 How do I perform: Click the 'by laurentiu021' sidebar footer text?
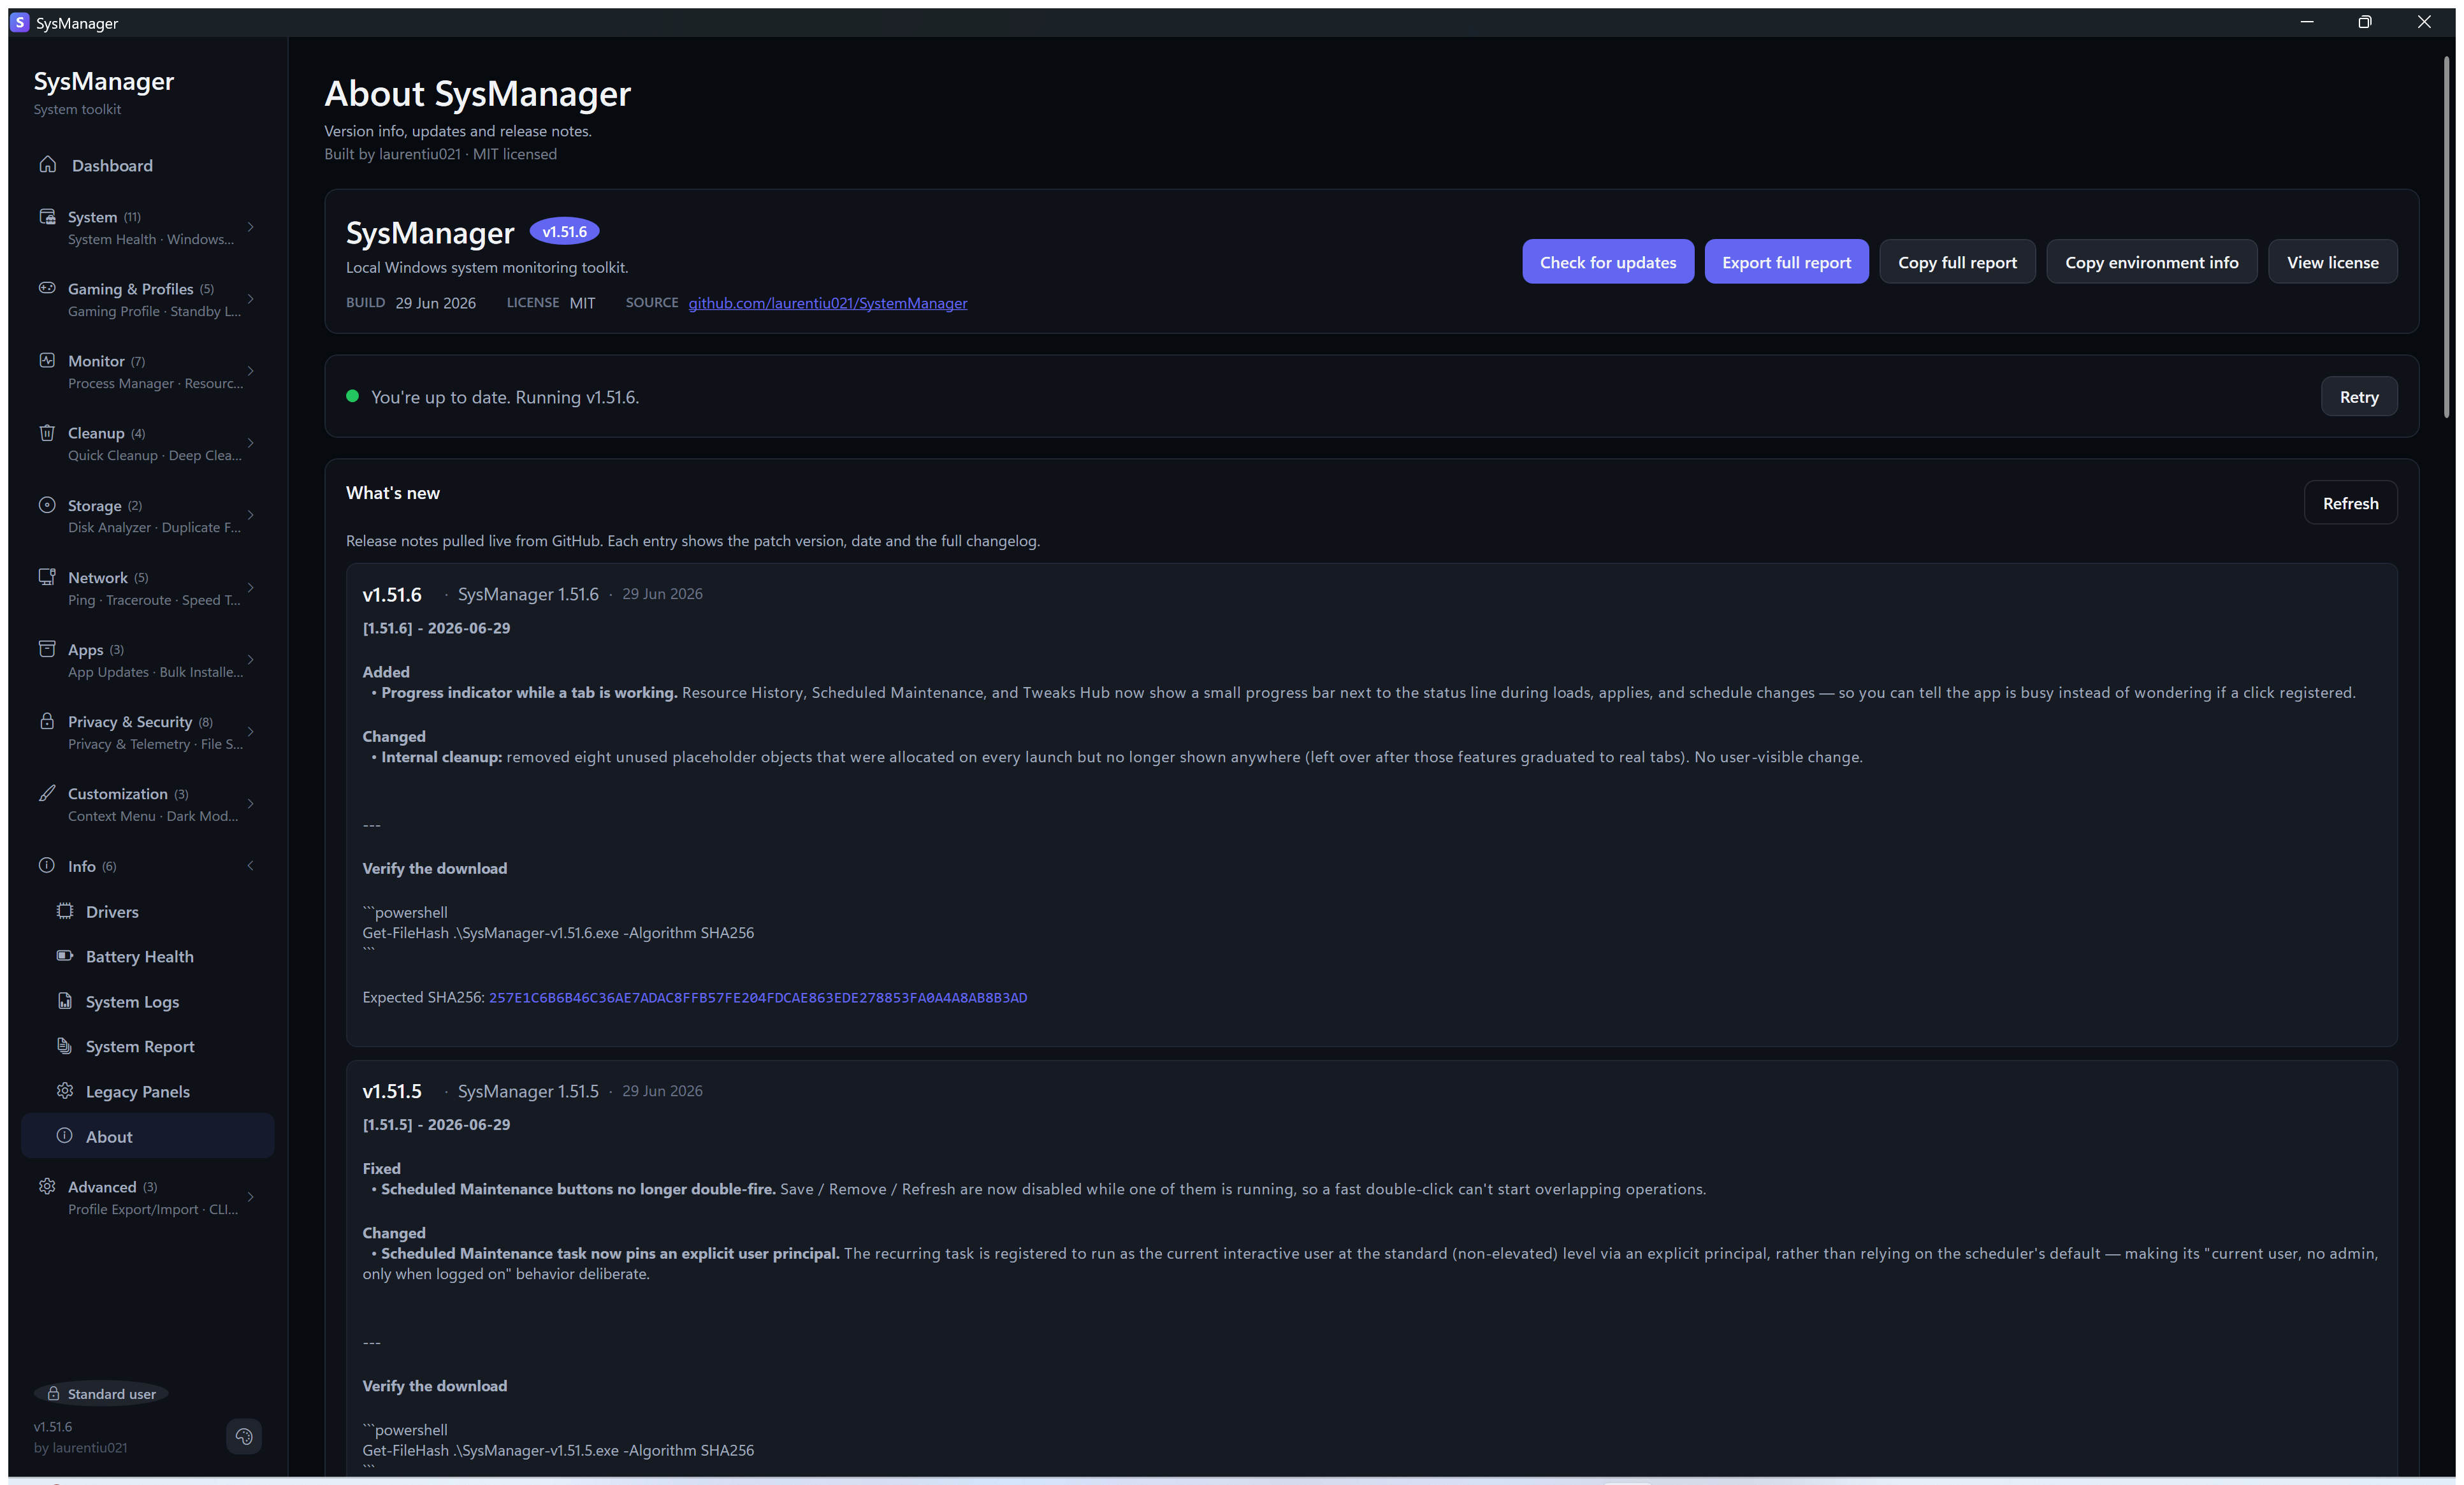click(x=80, y=1447)
